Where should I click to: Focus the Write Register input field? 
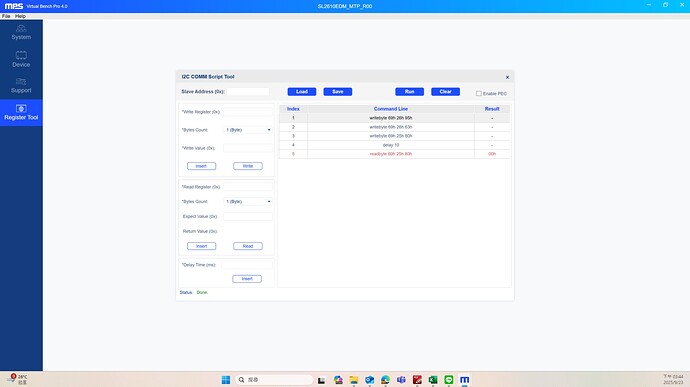[248, 112]
